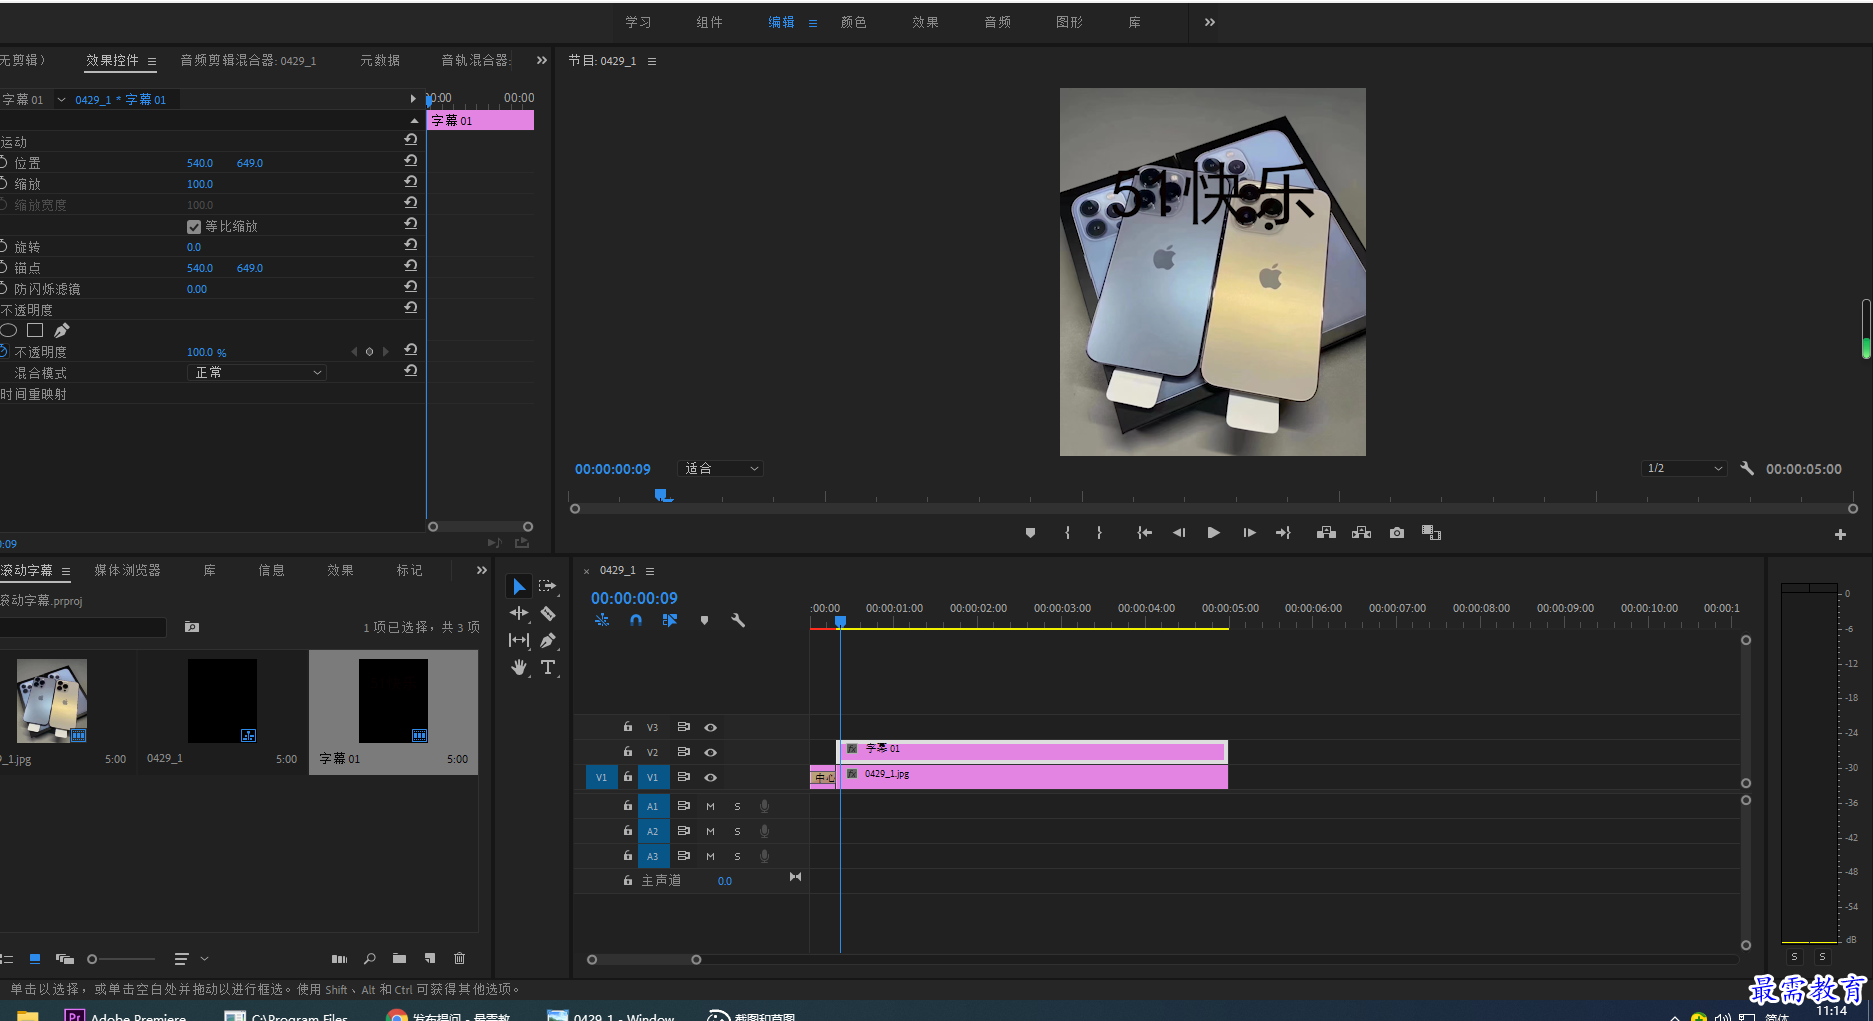
Task: Expand hidden source panel tabs chevron
Action: [x=542, y=60]
